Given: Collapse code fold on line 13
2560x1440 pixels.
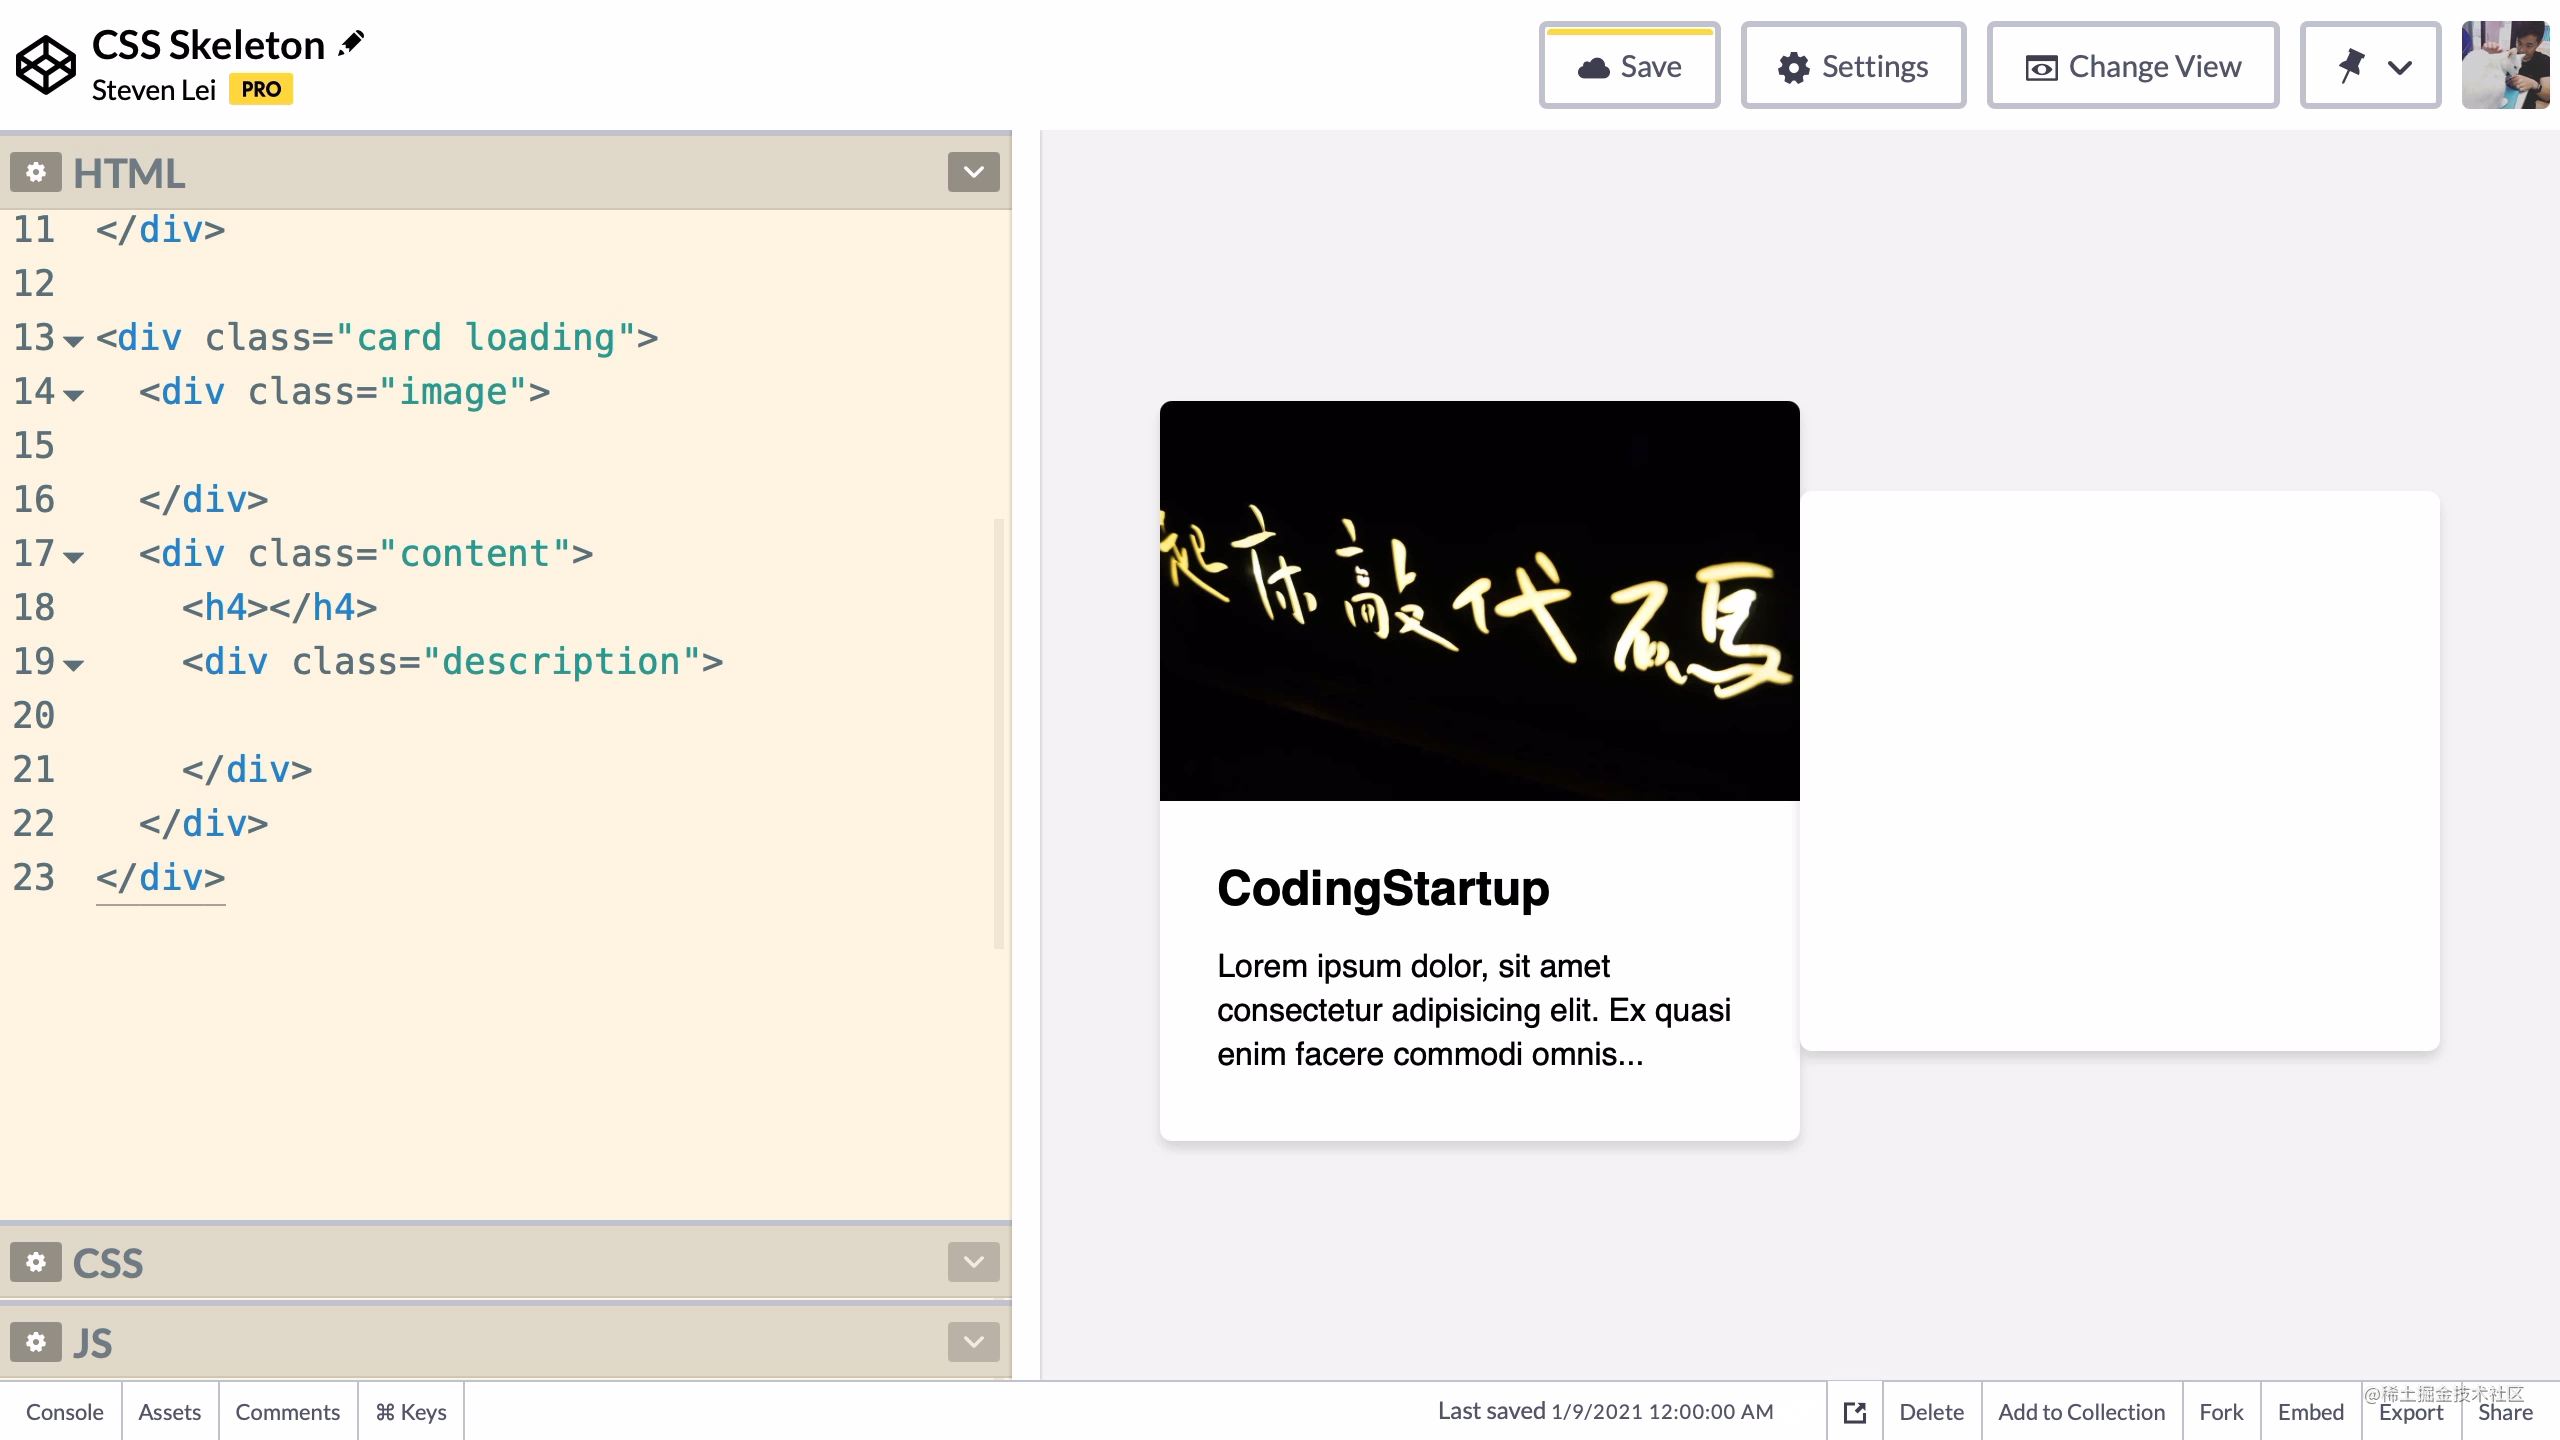Looking at the screenshot, I should (x=73, y=341).
